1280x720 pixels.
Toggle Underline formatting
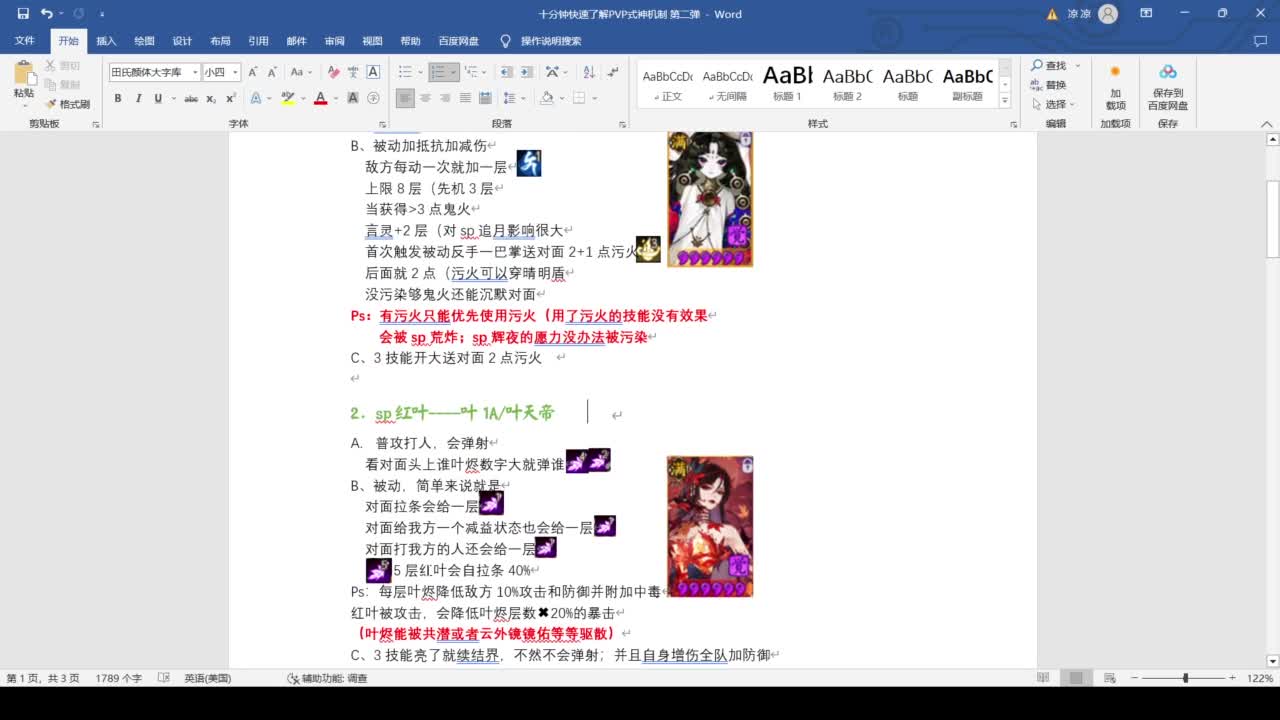(x=158, y=98)
